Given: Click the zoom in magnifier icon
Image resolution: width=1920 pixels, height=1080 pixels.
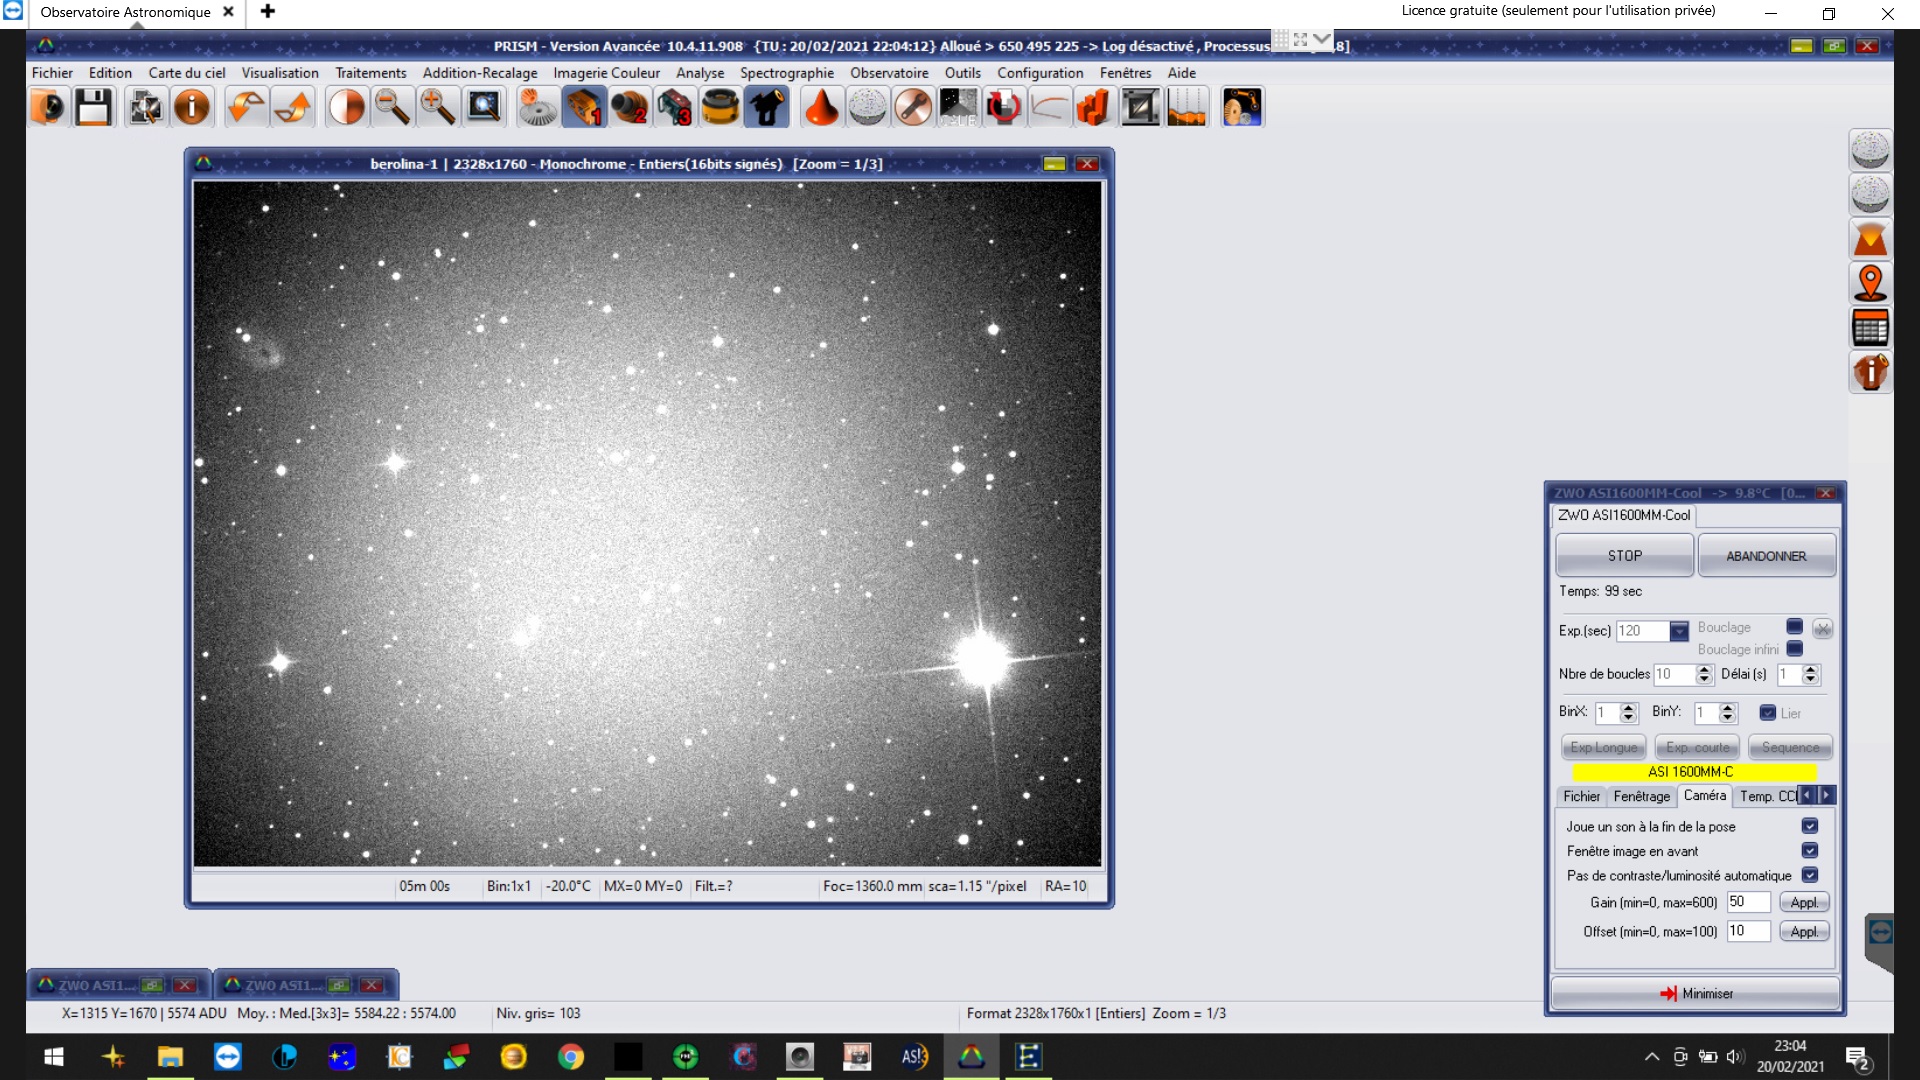Looking at the screenshot, I should click(437, 107).
